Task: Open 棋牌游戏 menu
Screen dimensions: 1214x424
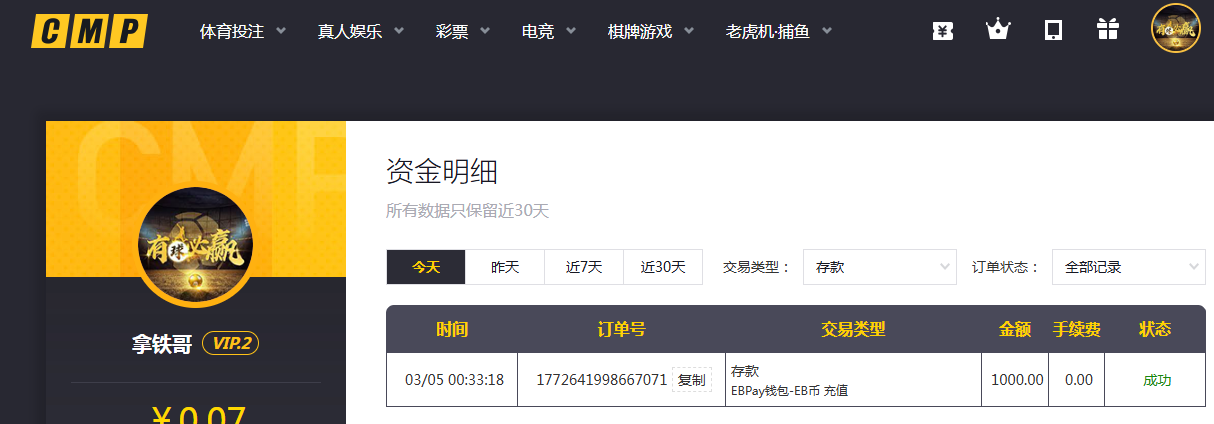Action: (640, 31)
